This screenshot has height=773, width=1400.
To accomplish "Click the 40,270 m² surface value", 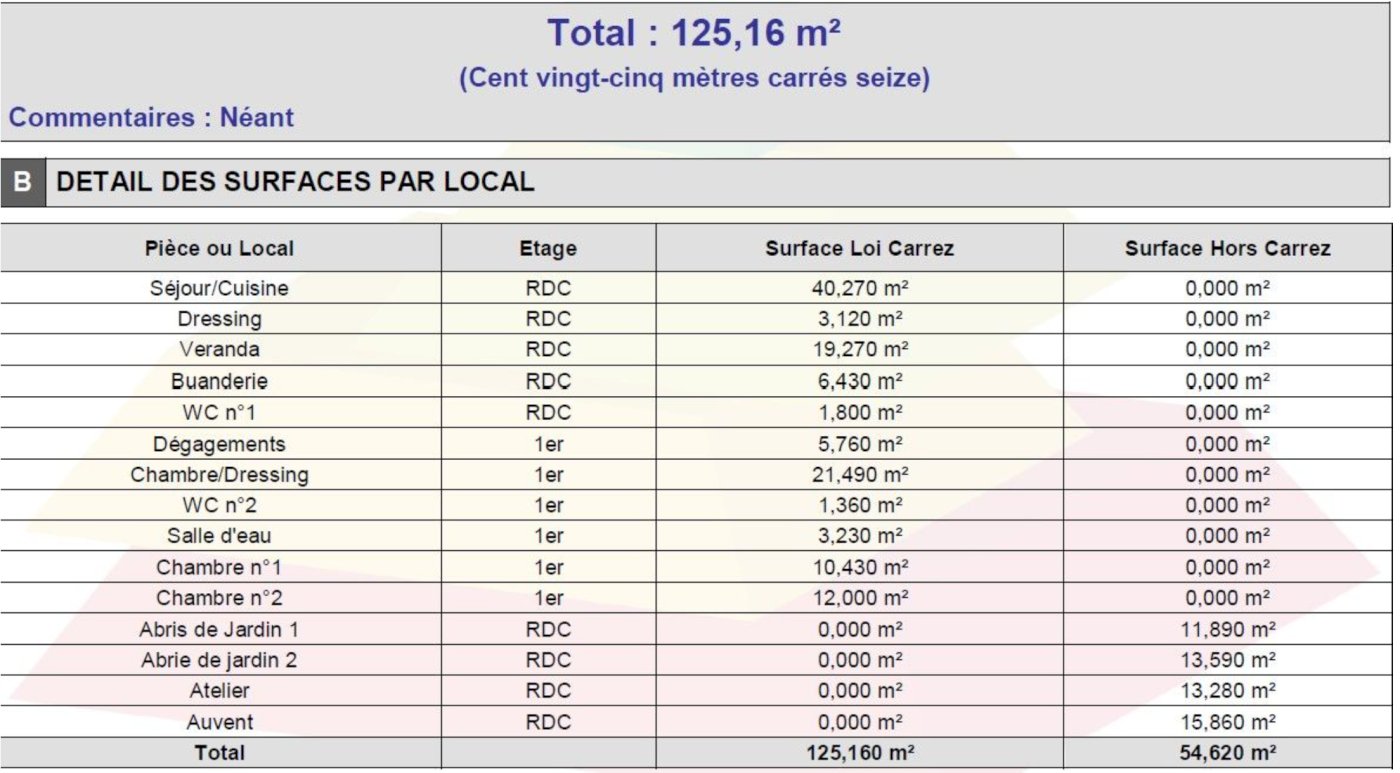I will coord(859,288).
